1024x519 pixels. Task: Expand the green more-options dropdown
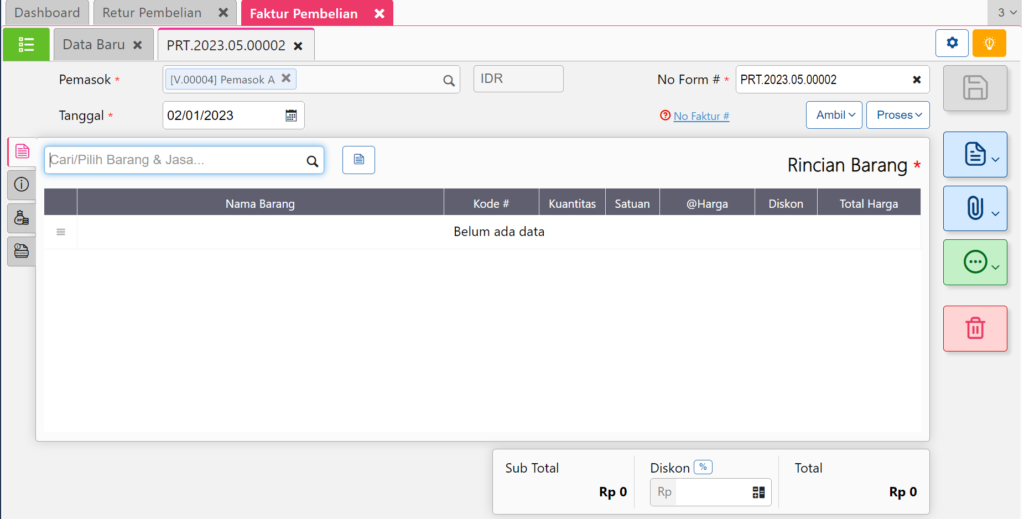975,262
